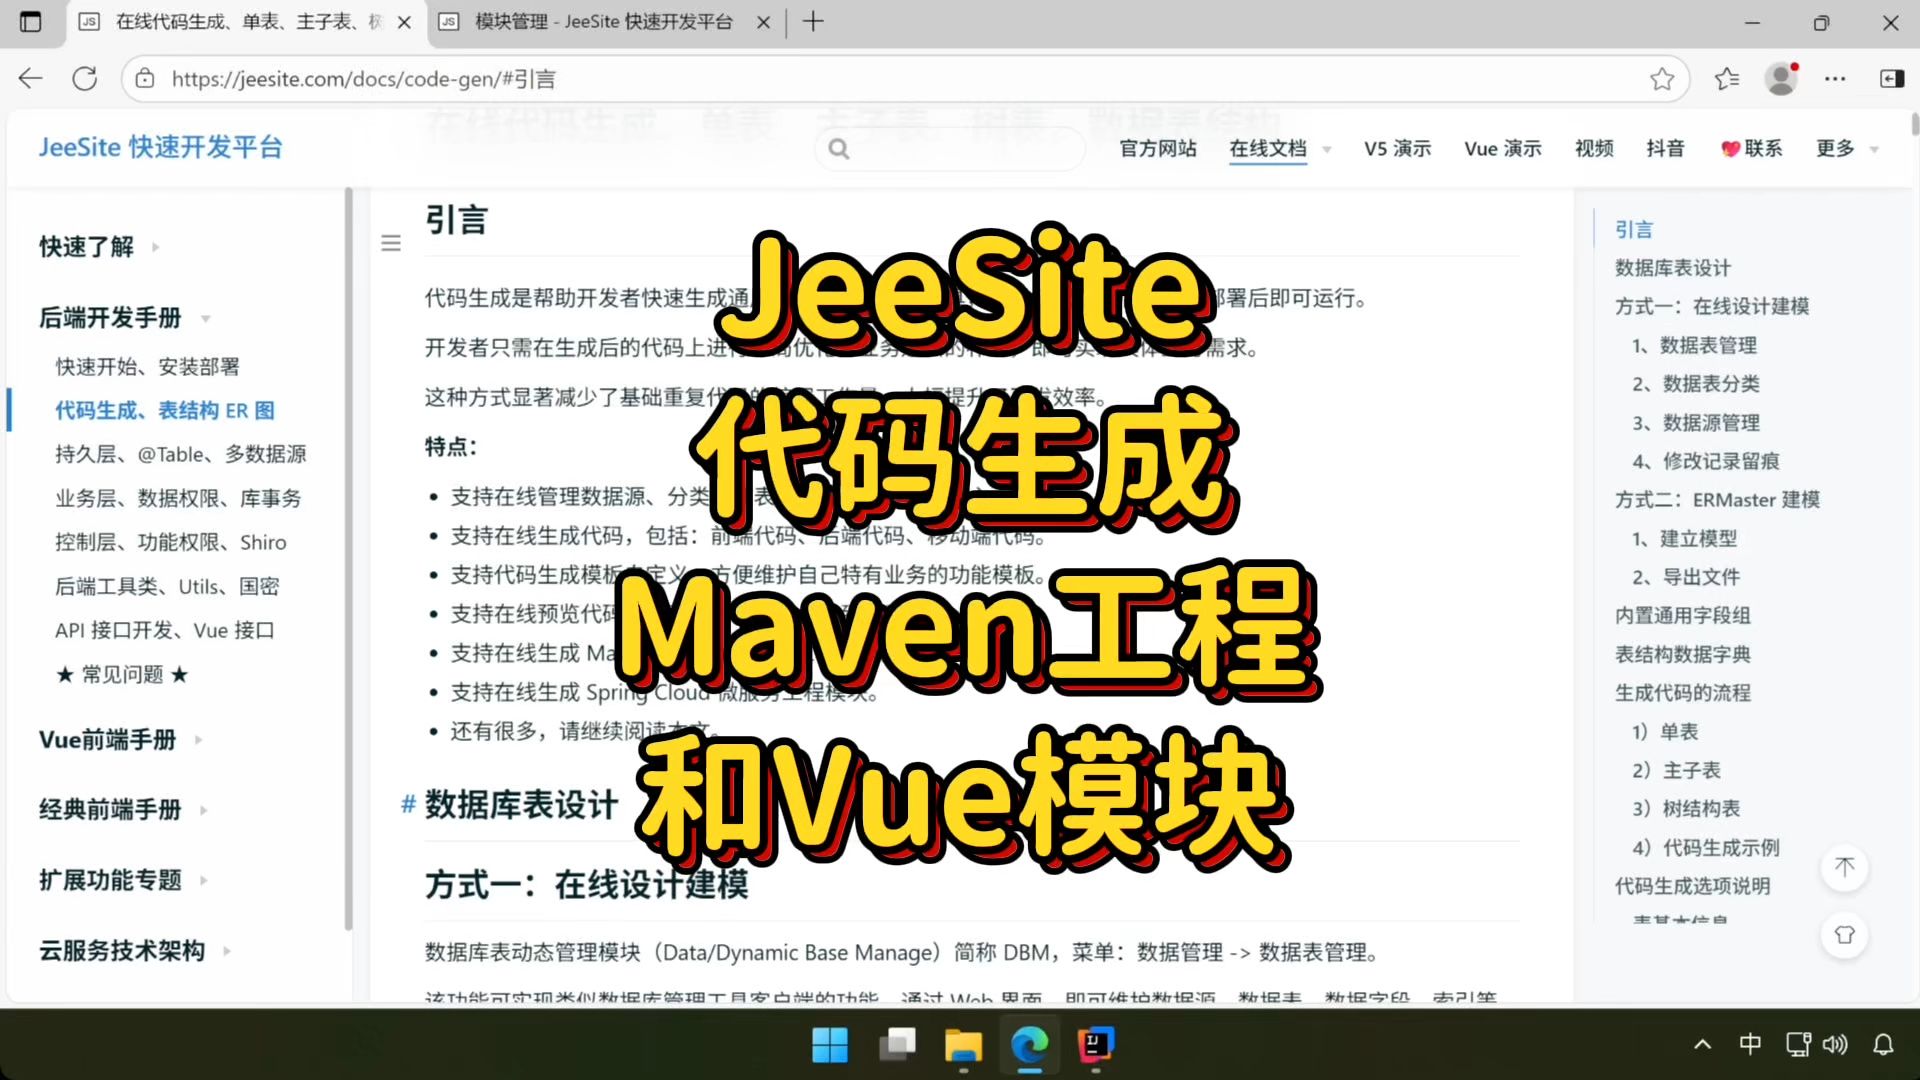Open browser profile avatar
This screenshot has height=1080, width=1920.
click(x=1781, y=79)
